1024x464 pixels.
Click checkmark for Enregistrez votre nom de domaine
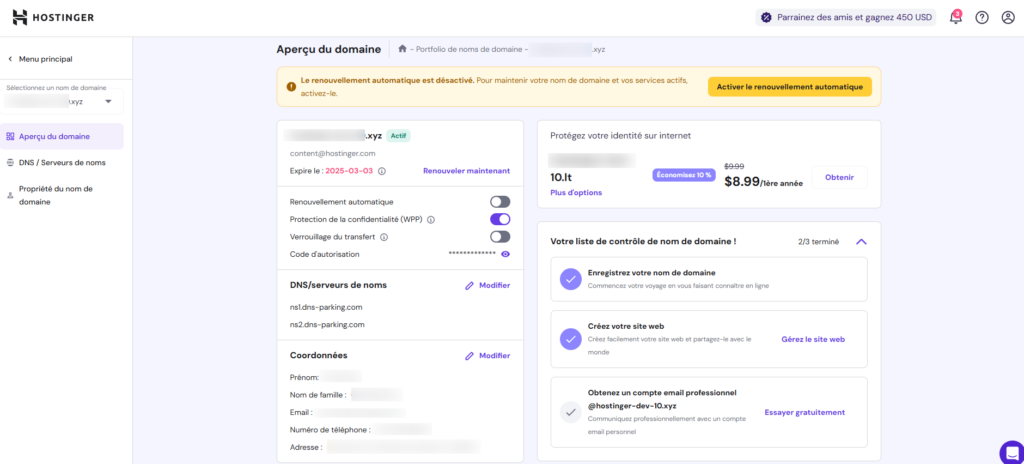571,280
